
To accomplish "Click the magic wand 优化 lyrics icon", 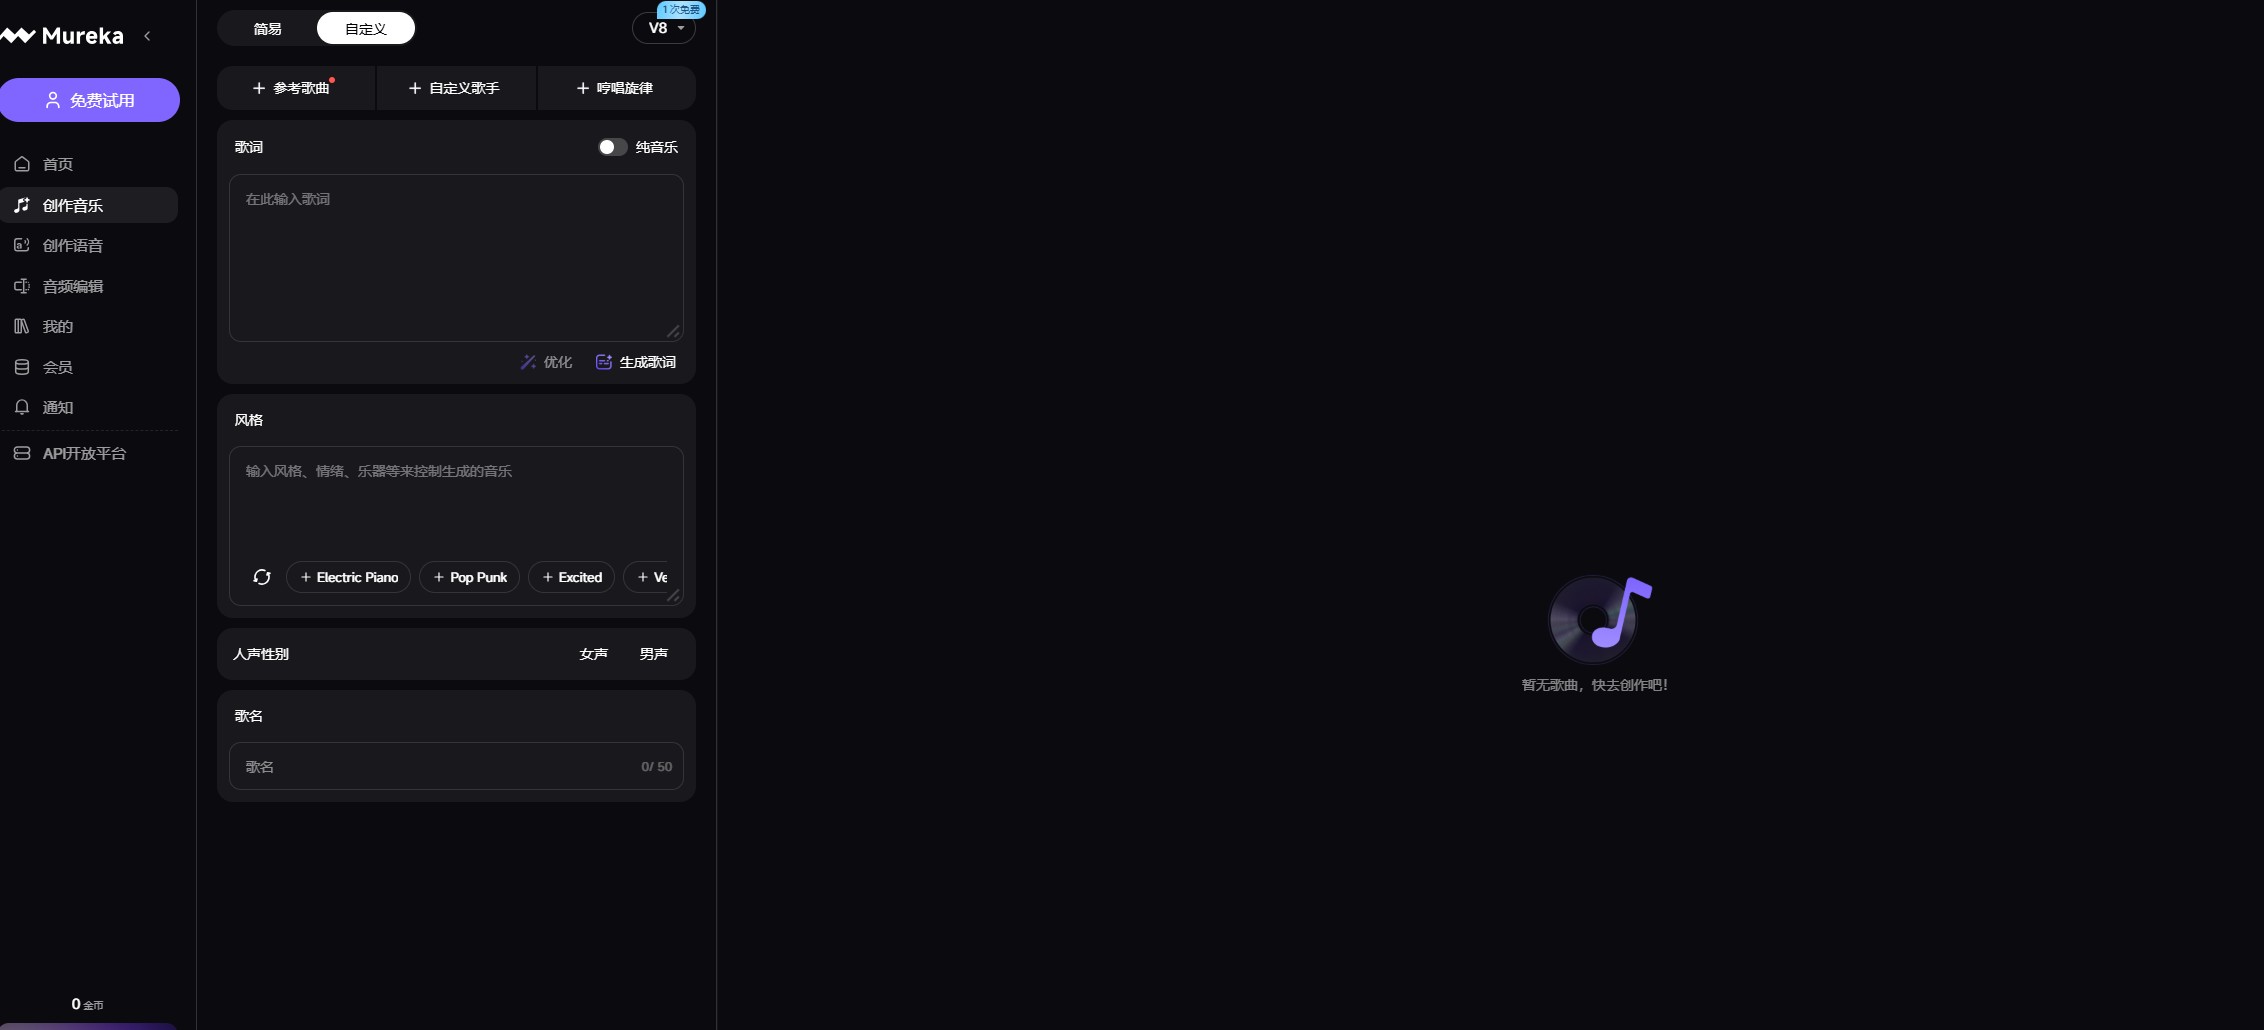I will 528,362.
